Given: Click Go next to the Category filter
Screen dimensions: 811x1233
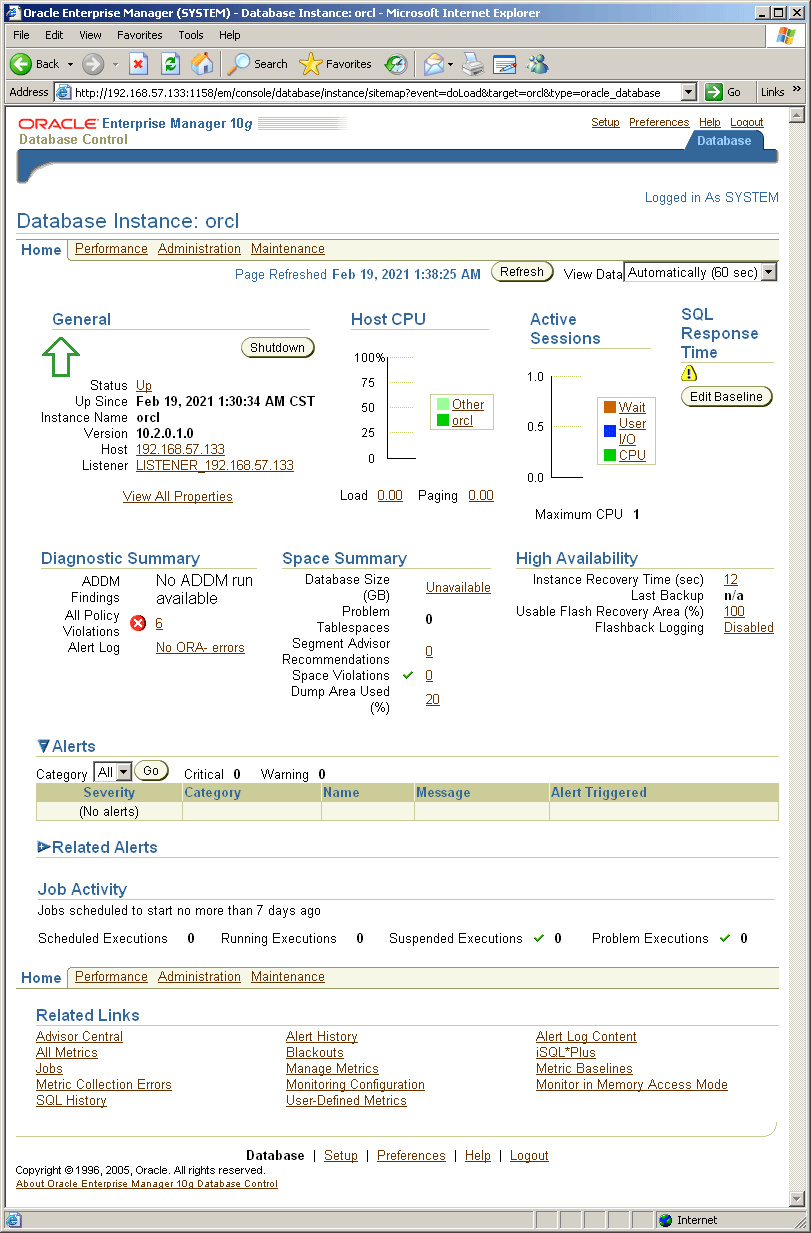Looking at the screenshot, I should (x=151, y=771).
